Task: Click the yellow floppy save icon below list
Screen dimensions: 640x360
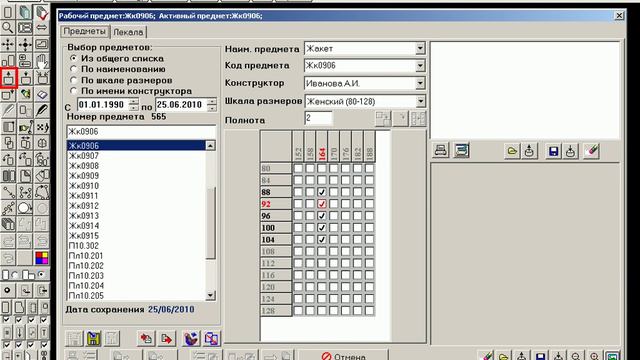Action: coord(93,338)
